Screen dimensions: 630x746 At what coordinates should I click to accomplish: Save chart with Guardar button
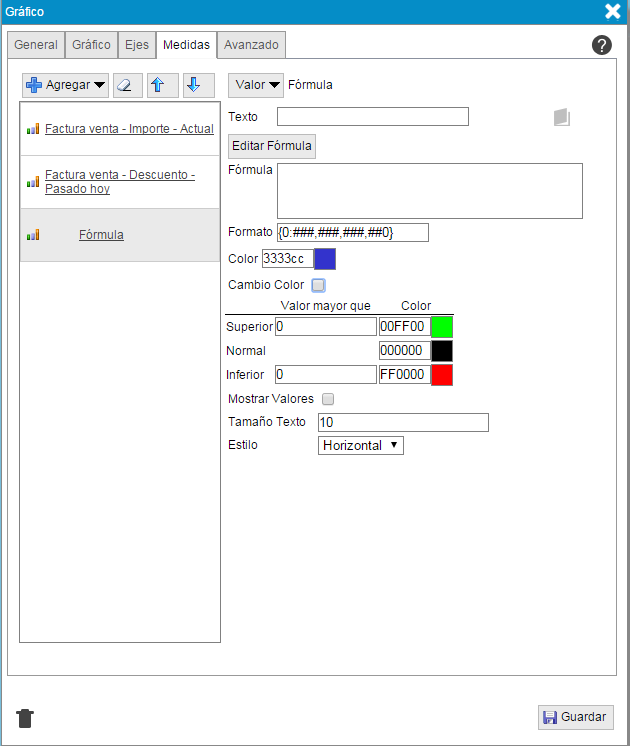click(575, 717)
